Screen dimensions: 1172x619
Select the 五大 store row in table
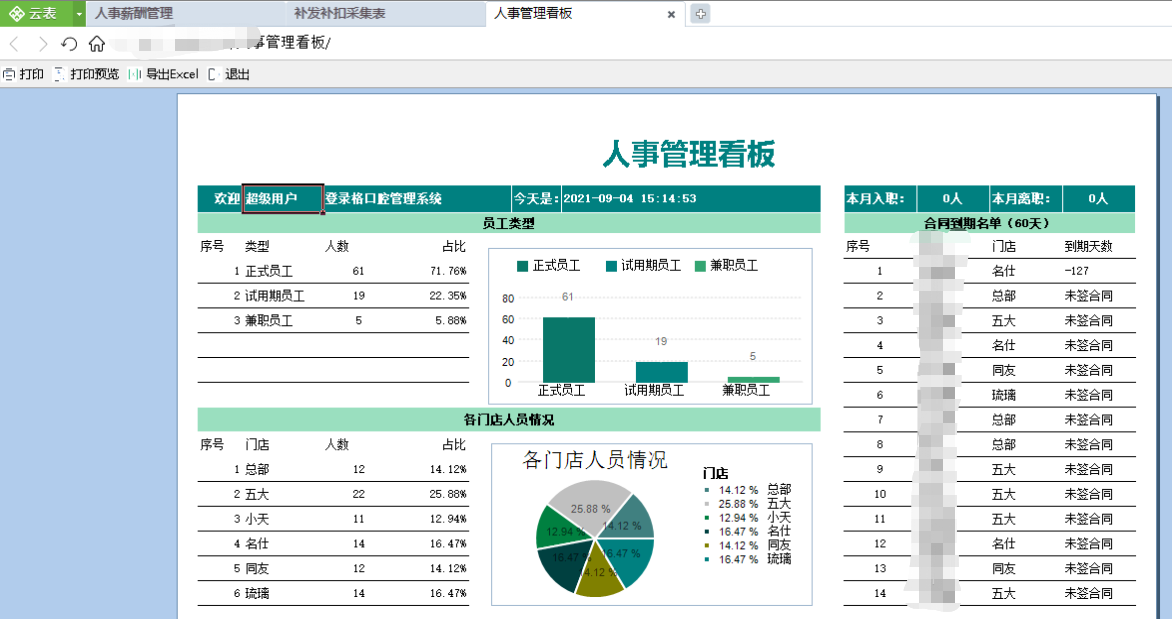tap(333, 494)
